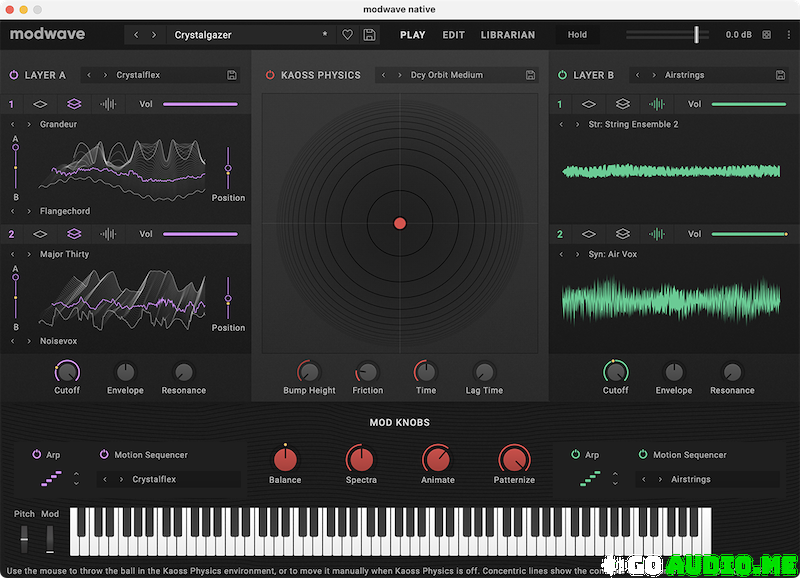The image size is (800, 578).
Task: Select next Layer A program after Crystalflex
Action: click(105, 75)
